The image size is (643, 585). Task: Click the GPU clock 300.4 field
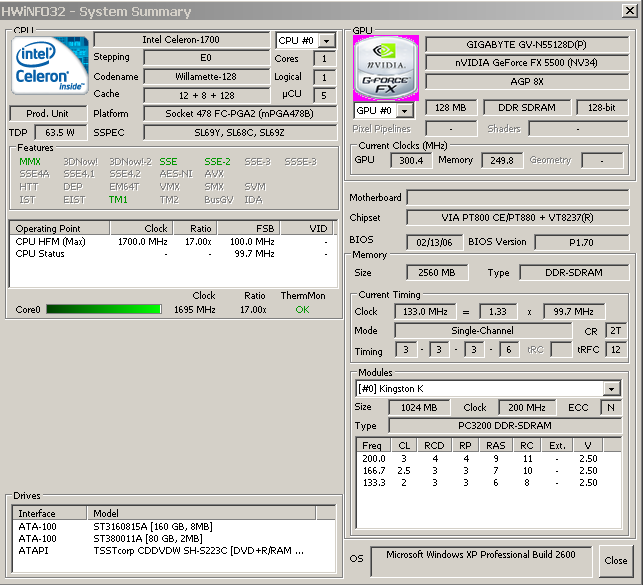[411, 160]
